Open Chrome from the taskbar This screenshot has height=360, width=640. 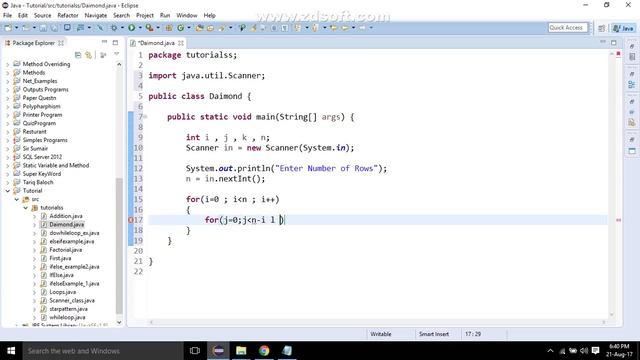point(264,351)
